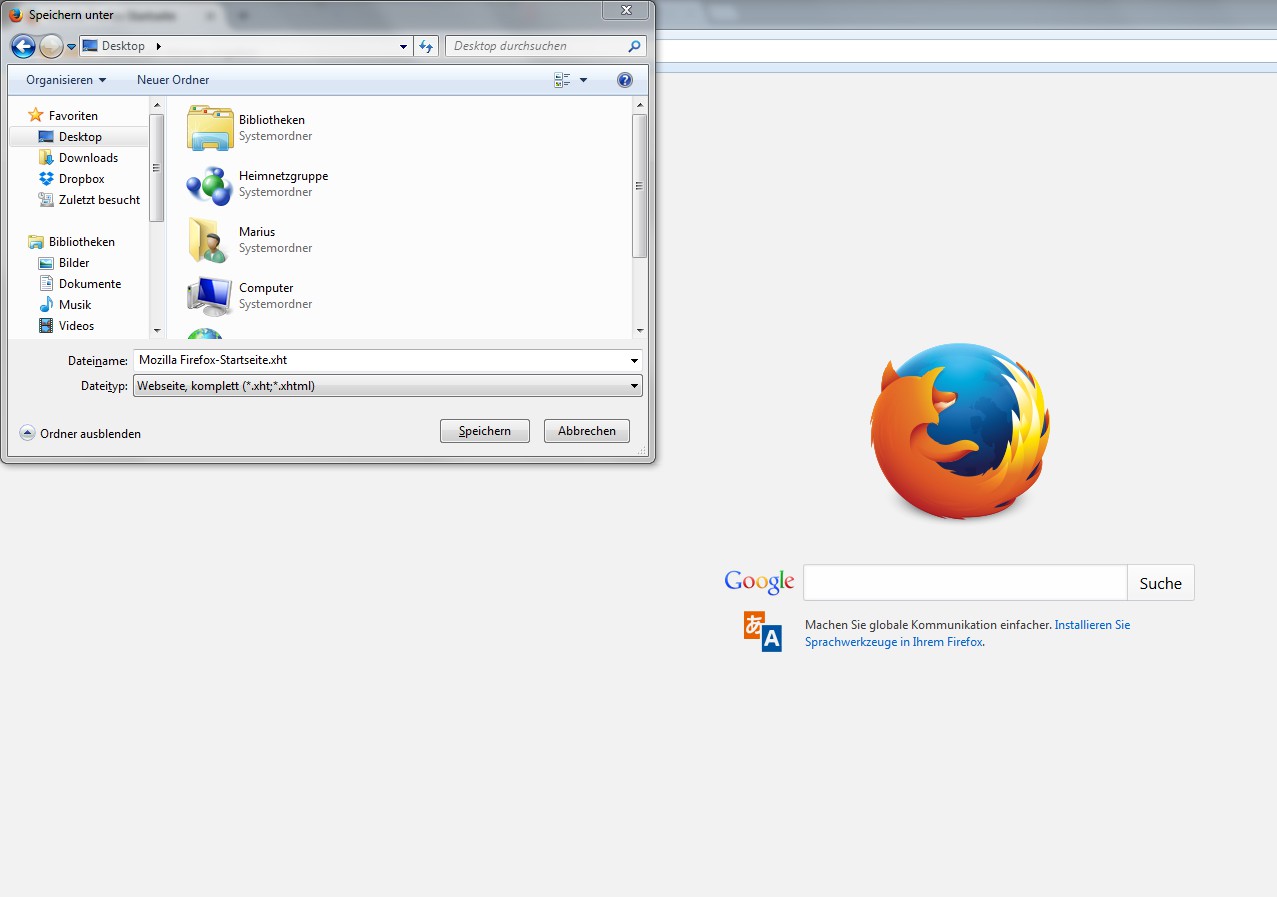Open the Dateityp dropdown list
The width and height of the screenshot is (1277, 897).
387,386
